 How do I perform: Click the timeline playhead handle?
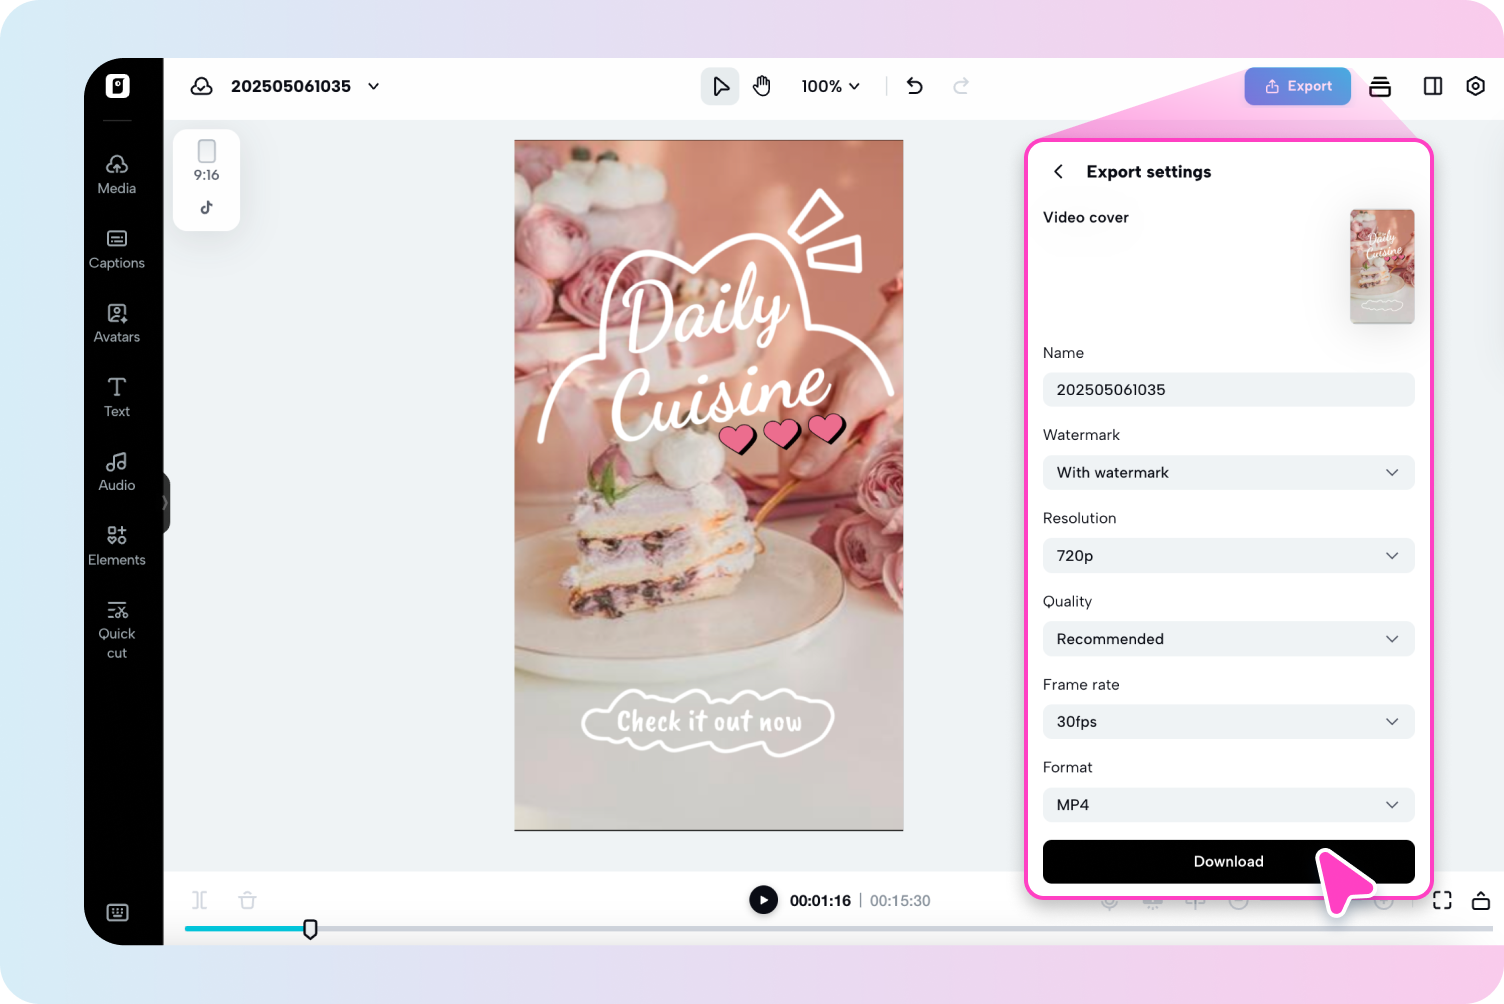coord(311,929)
